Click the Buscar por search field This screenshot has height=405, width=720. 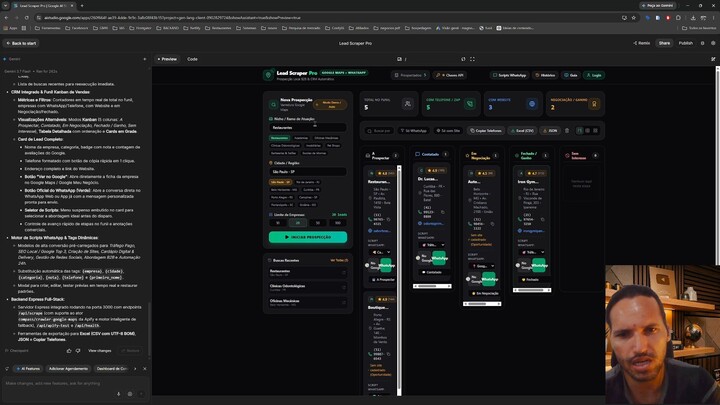click(x=379, y=130)
